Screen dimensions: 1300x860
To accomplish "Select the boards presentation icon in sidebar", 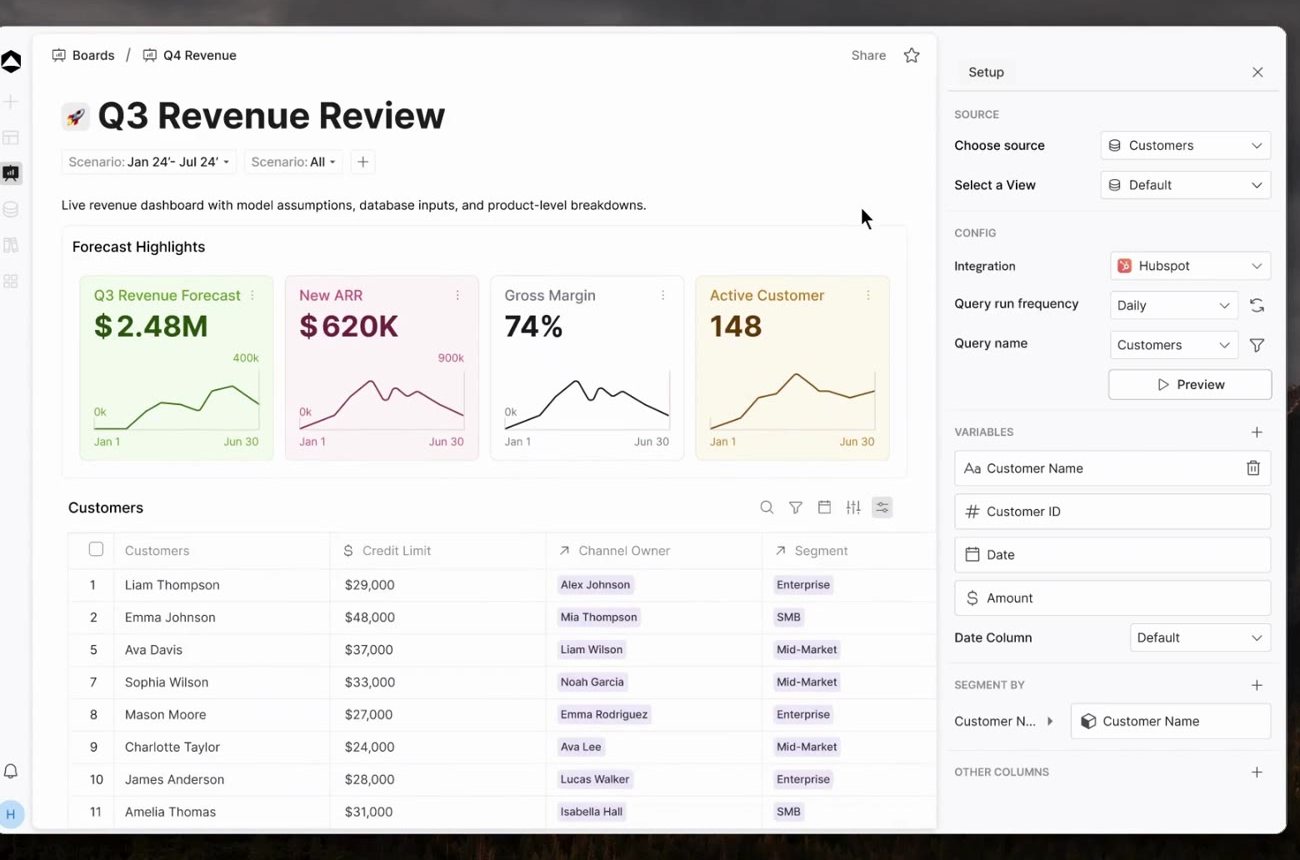I will pos(11,173).
